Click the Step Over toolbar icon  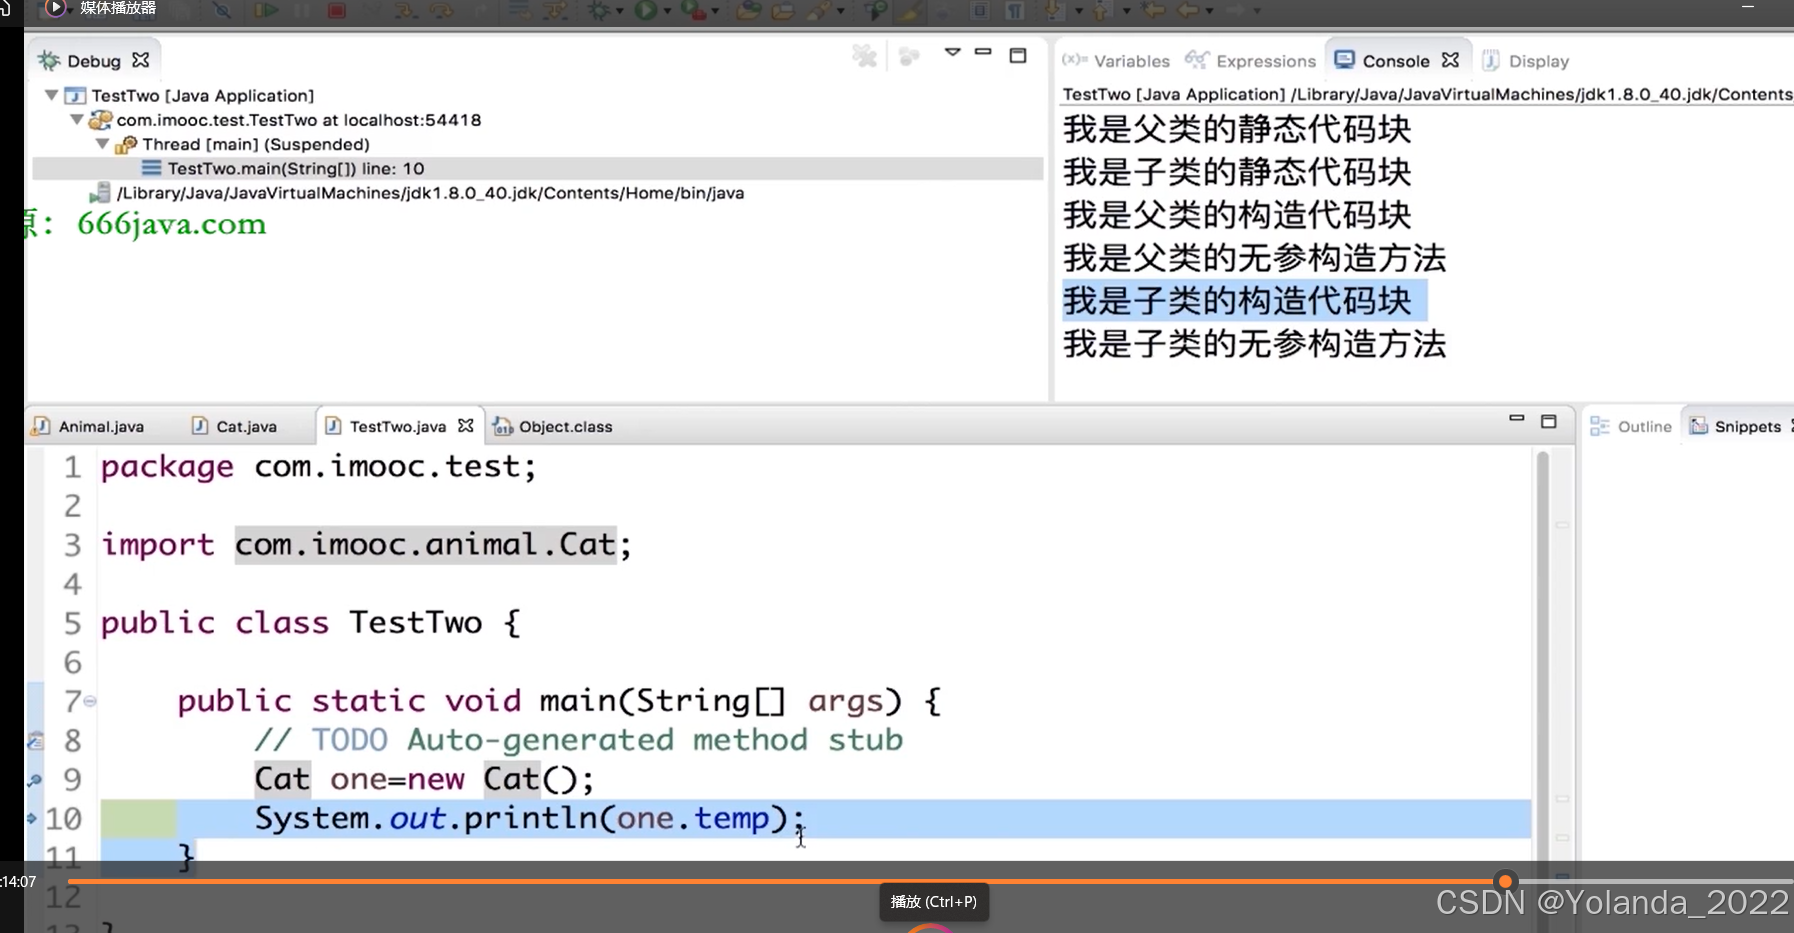click(440, 10)
